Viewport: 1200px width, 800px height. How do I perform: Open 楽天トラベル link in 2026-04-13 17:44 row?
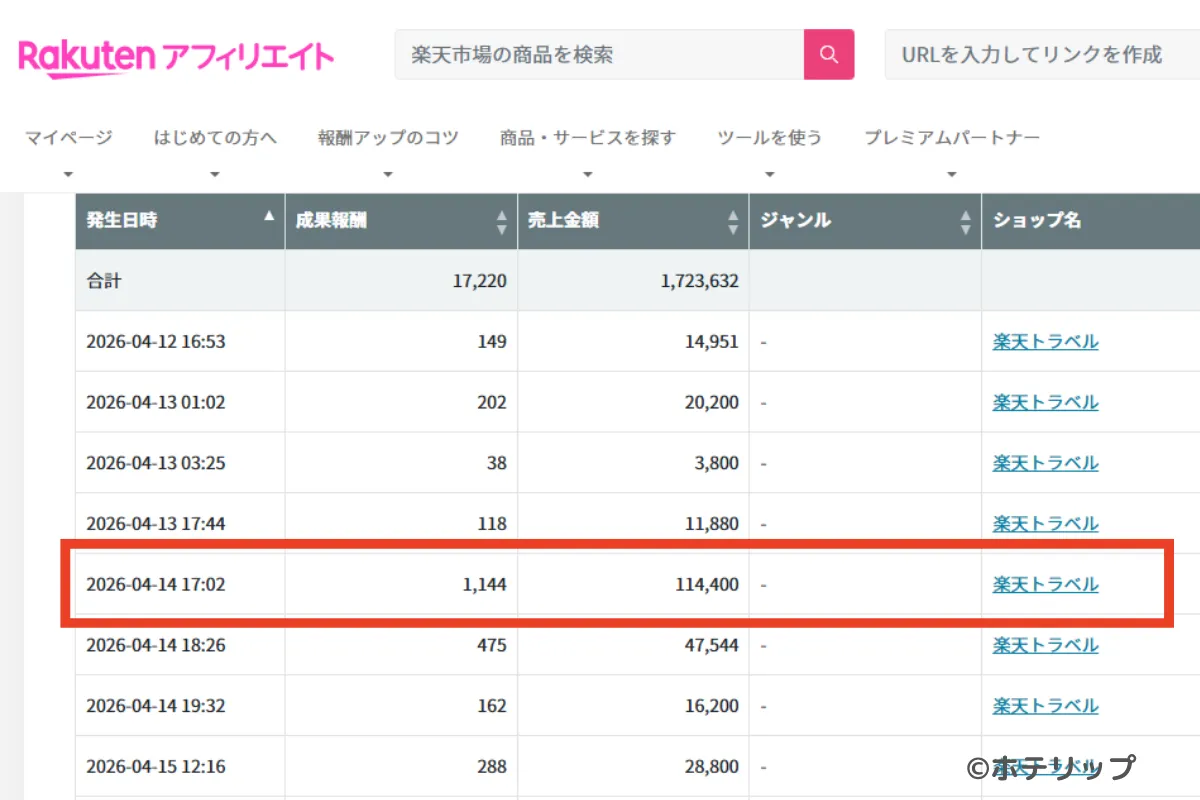[x=1045, y=524]
